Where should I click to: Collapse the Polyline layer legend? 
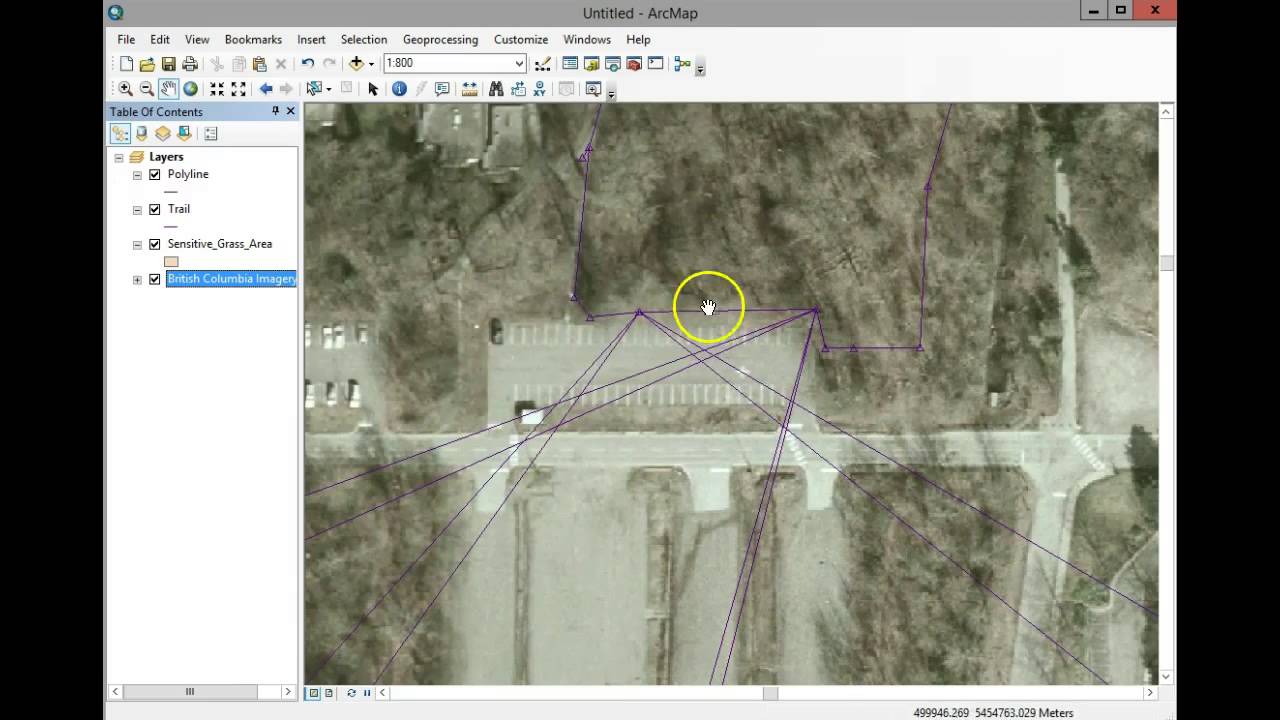click(x=137, y=174)
